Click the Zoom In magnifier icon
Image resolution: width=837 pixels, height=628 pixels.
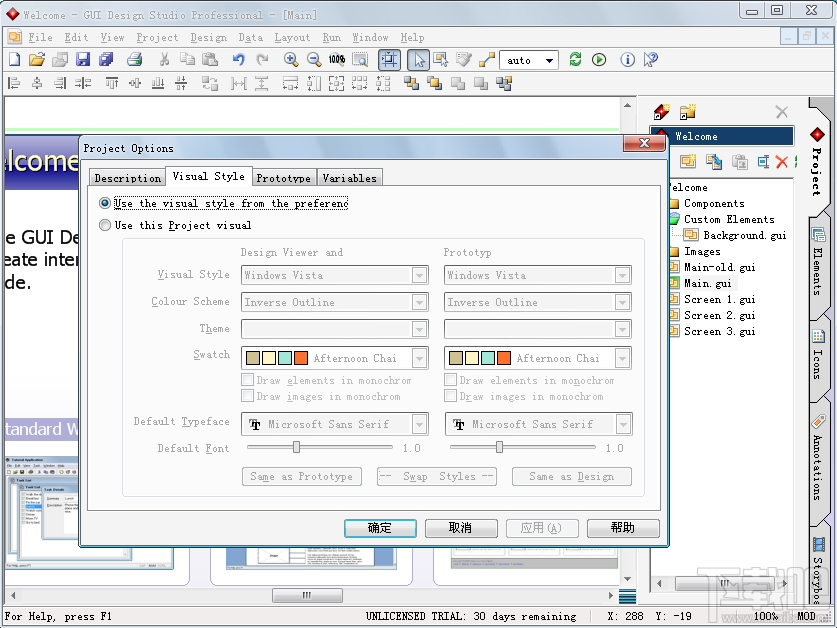(x=291, y=60)
